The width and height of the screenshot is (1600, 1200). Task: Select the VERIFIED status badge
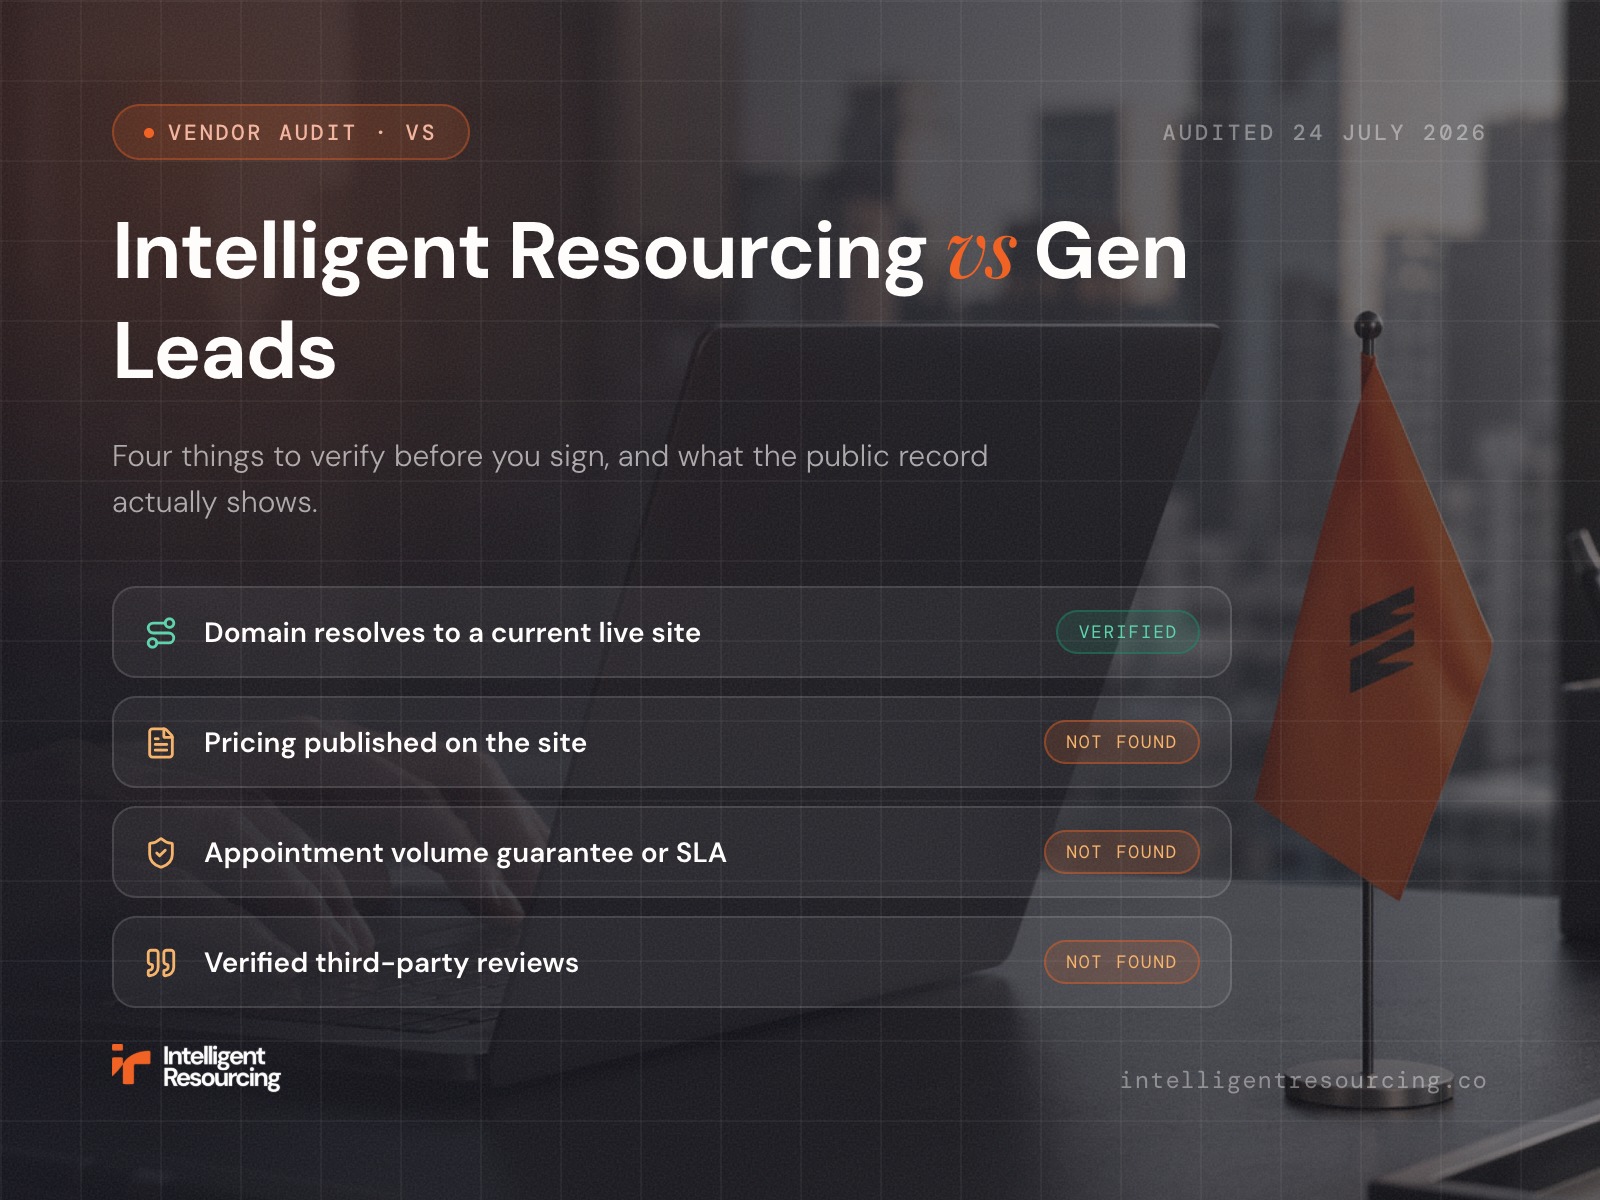[x=1128, y=632]
